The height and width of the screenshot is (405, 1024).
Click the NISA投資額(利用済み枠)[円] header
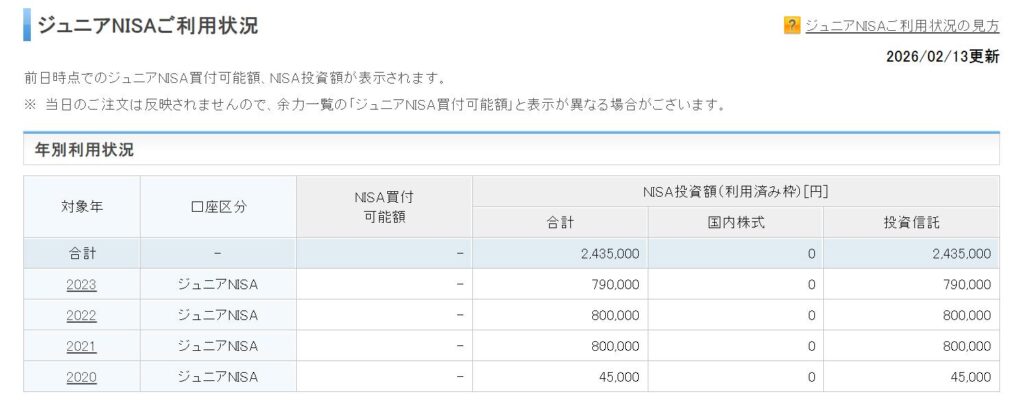click(x=735, y=191)
